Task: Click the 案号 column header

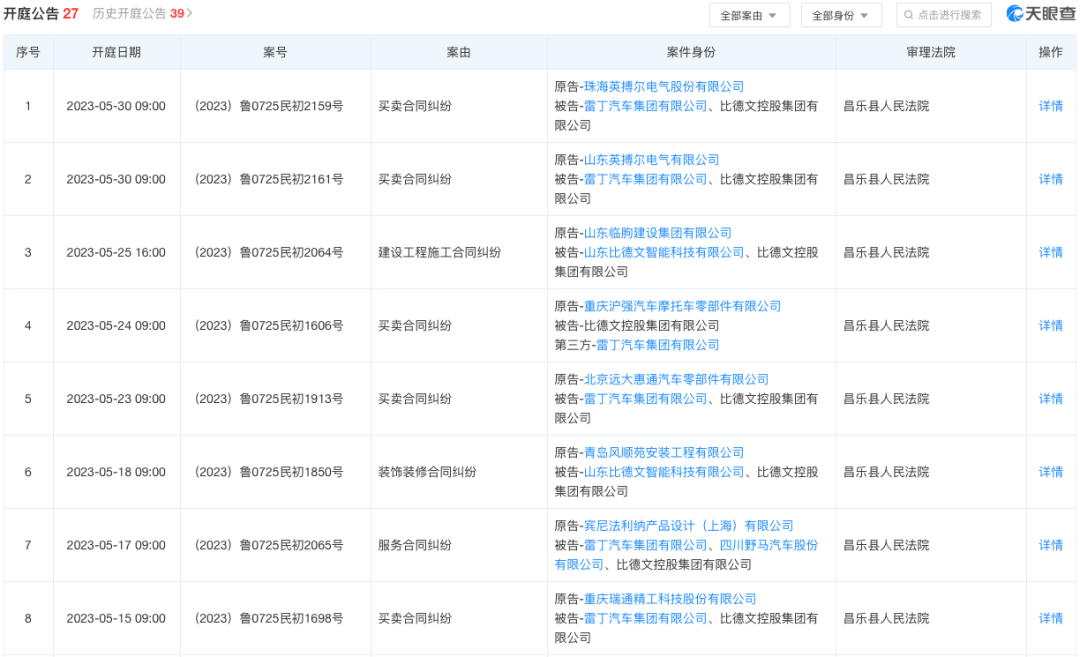Action: pos(276,52)
